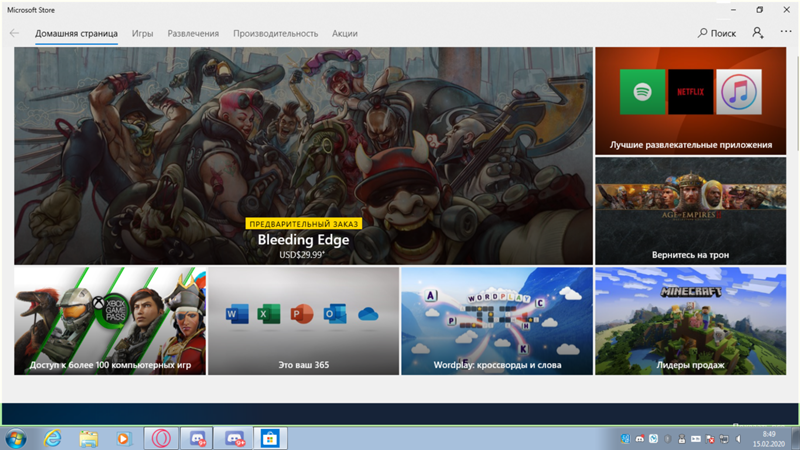Open the Развлечения tab
The image size is (800, 450).
click(193, 34)
